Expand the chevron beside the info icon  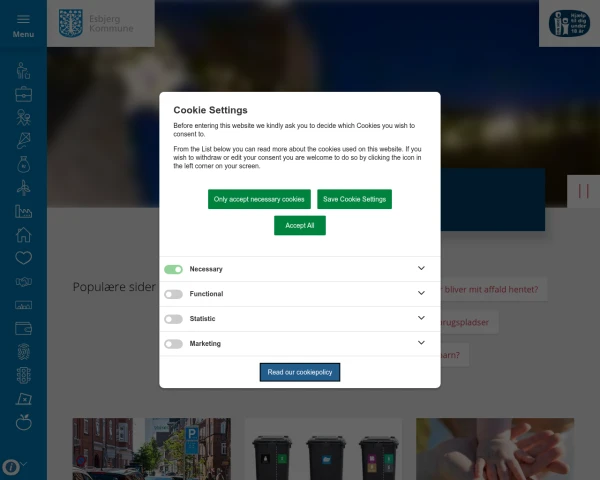point(24,464)
